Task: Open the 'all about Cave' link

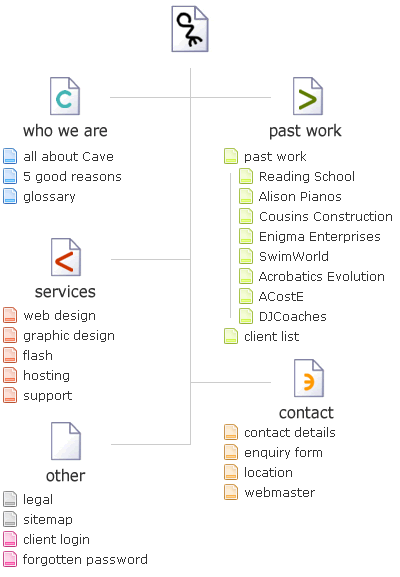Action: pyautogui.click(x=68, y=156)
